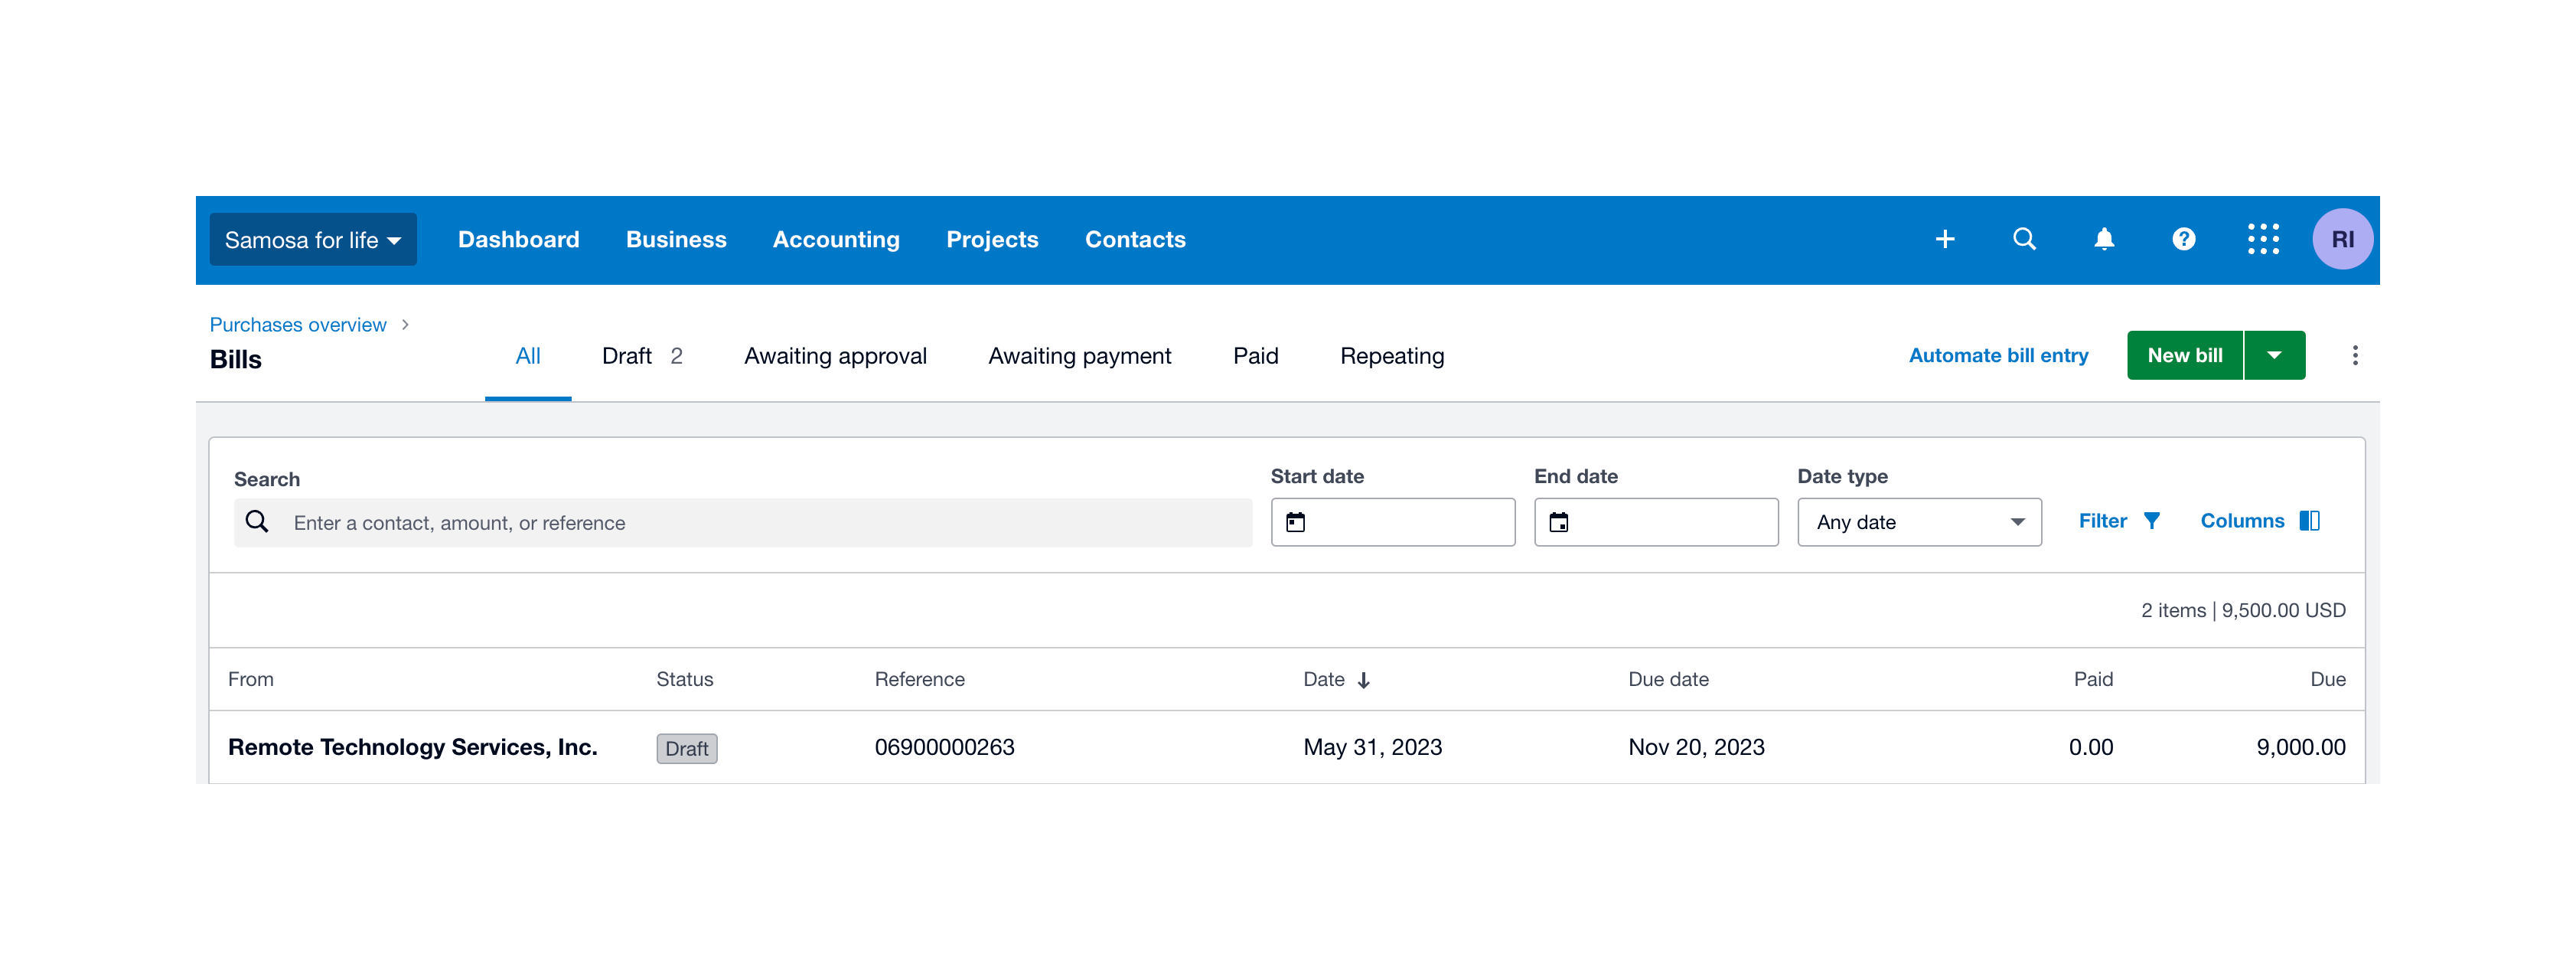Viewport: 2576px width, 980px height.
Task: Expand the New bill dropdown arrow
Action: pyautogui.click(x=2276, y=355)
